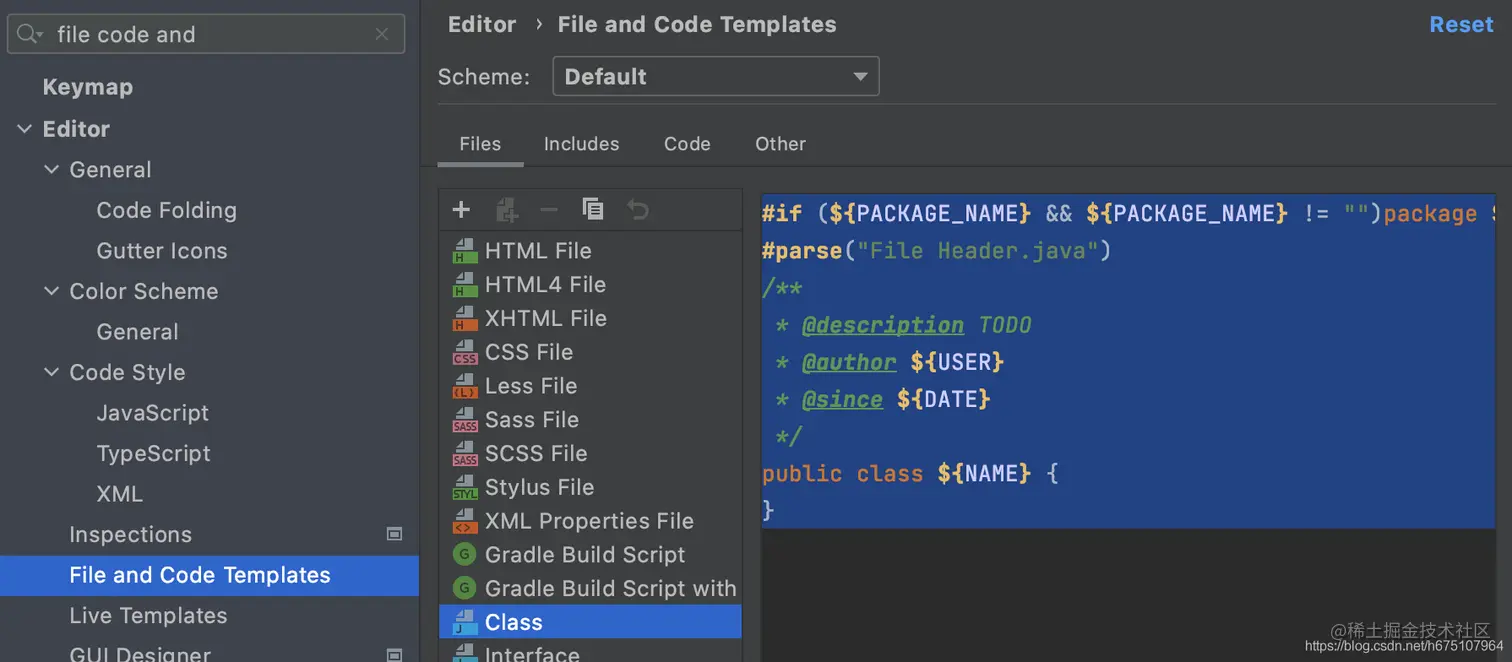
Task: Open the Scheme dropdown
Action: click(x=715, y=77)
